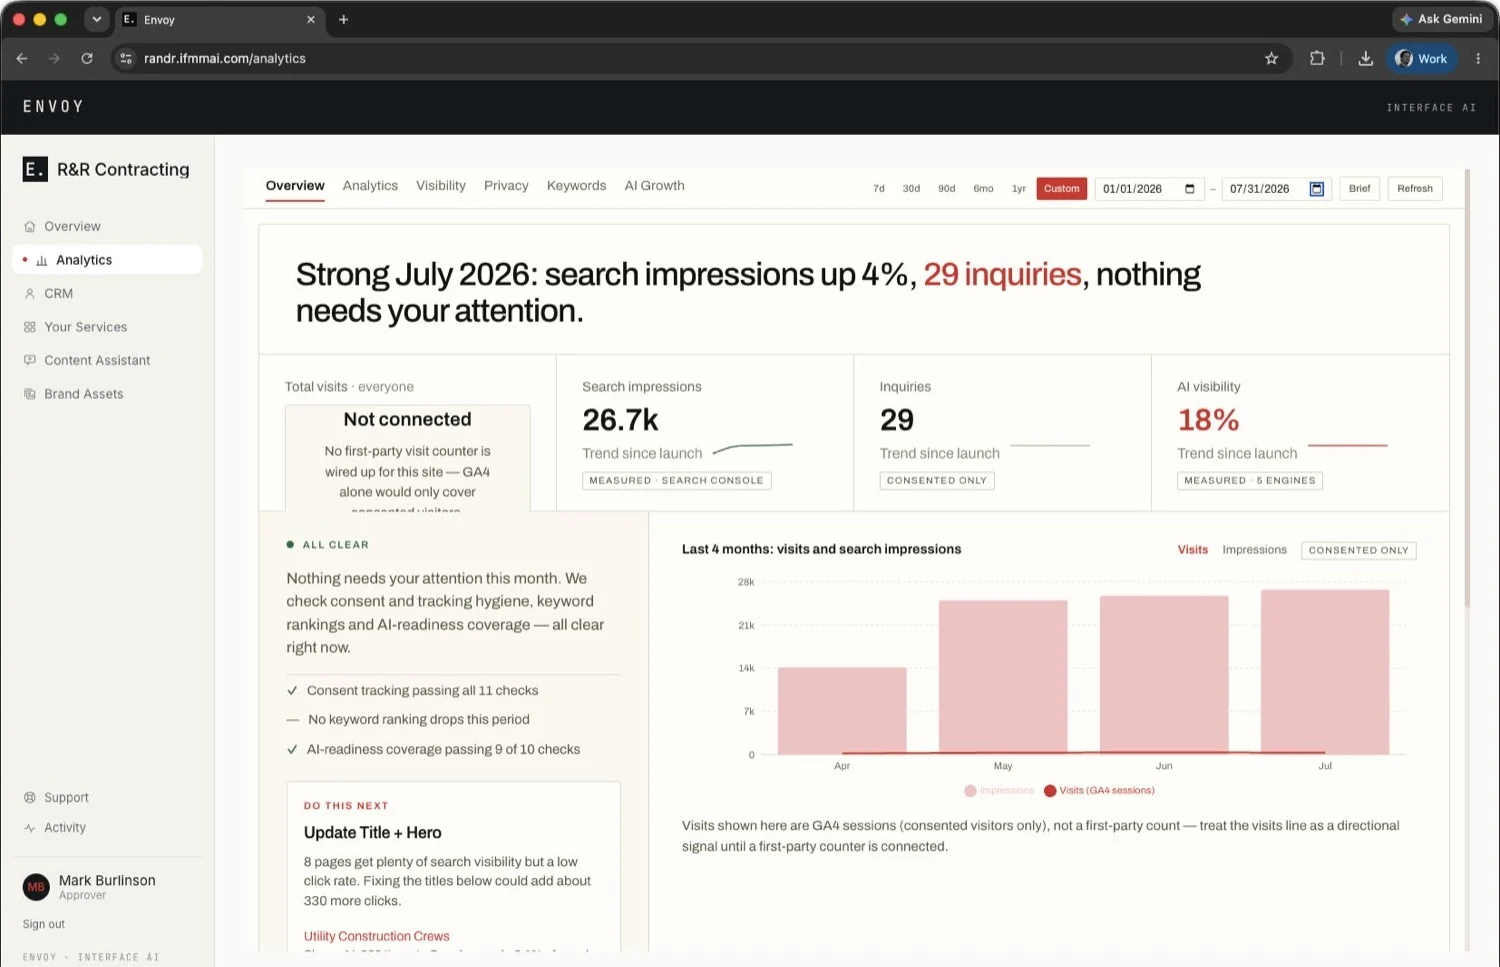Open the Work profile button
The image size is (1500, 967).
[x=1421, y=59]
